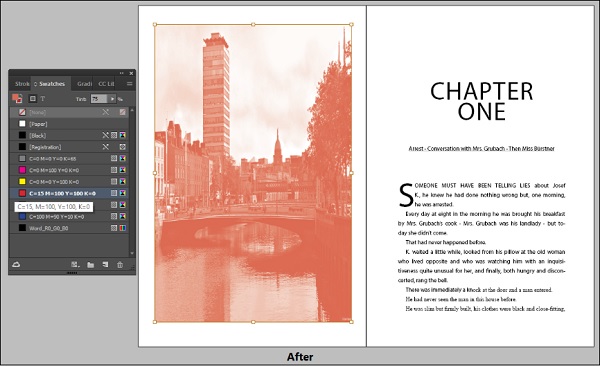The height and width of the screenshot is (366, 600).
Task: Select the blue C=100 M=90 Y=10 K=0 swatch
Action: tap(69, 217)
